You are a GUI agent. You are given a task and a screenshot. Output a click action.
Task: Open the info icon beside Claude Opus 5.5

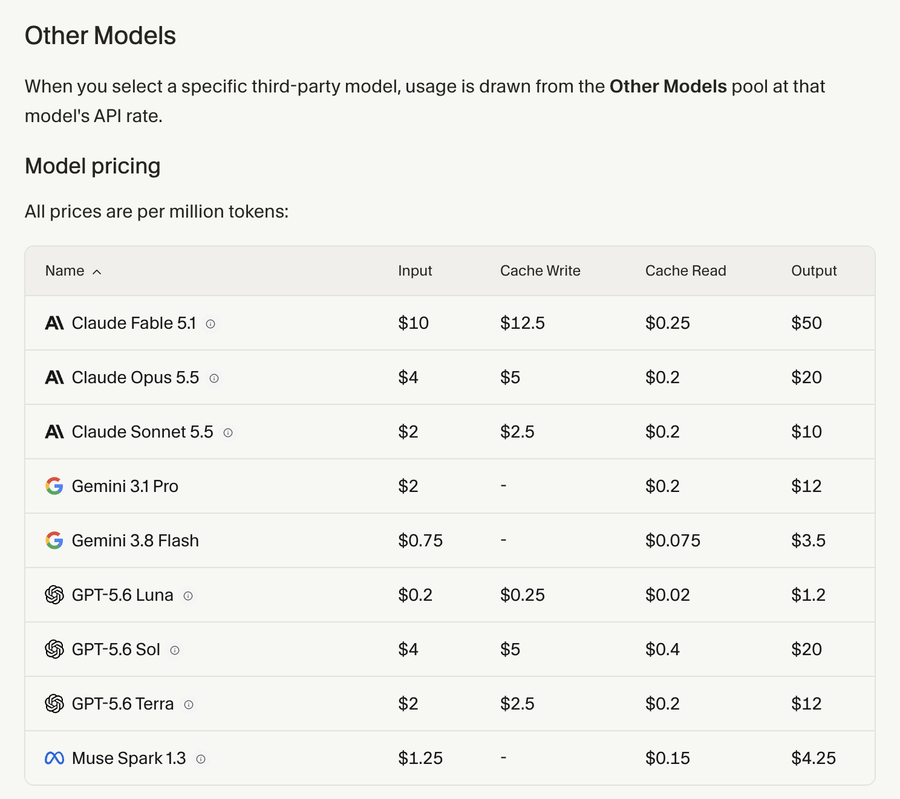point(214,378)
